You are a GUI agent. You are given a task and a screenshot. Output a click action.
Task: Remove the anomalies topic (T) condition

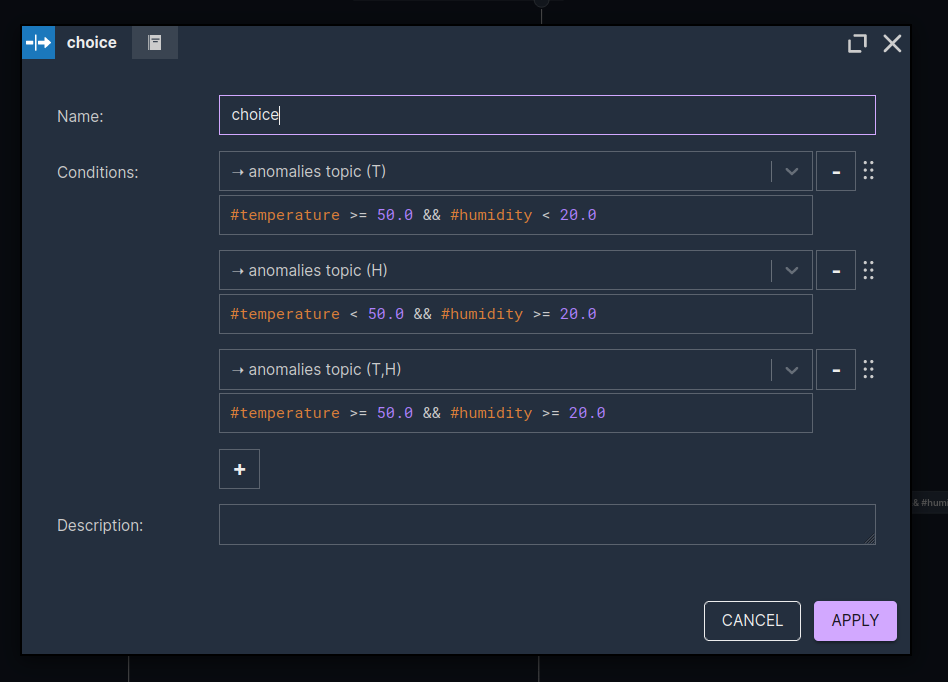[836, 171]
